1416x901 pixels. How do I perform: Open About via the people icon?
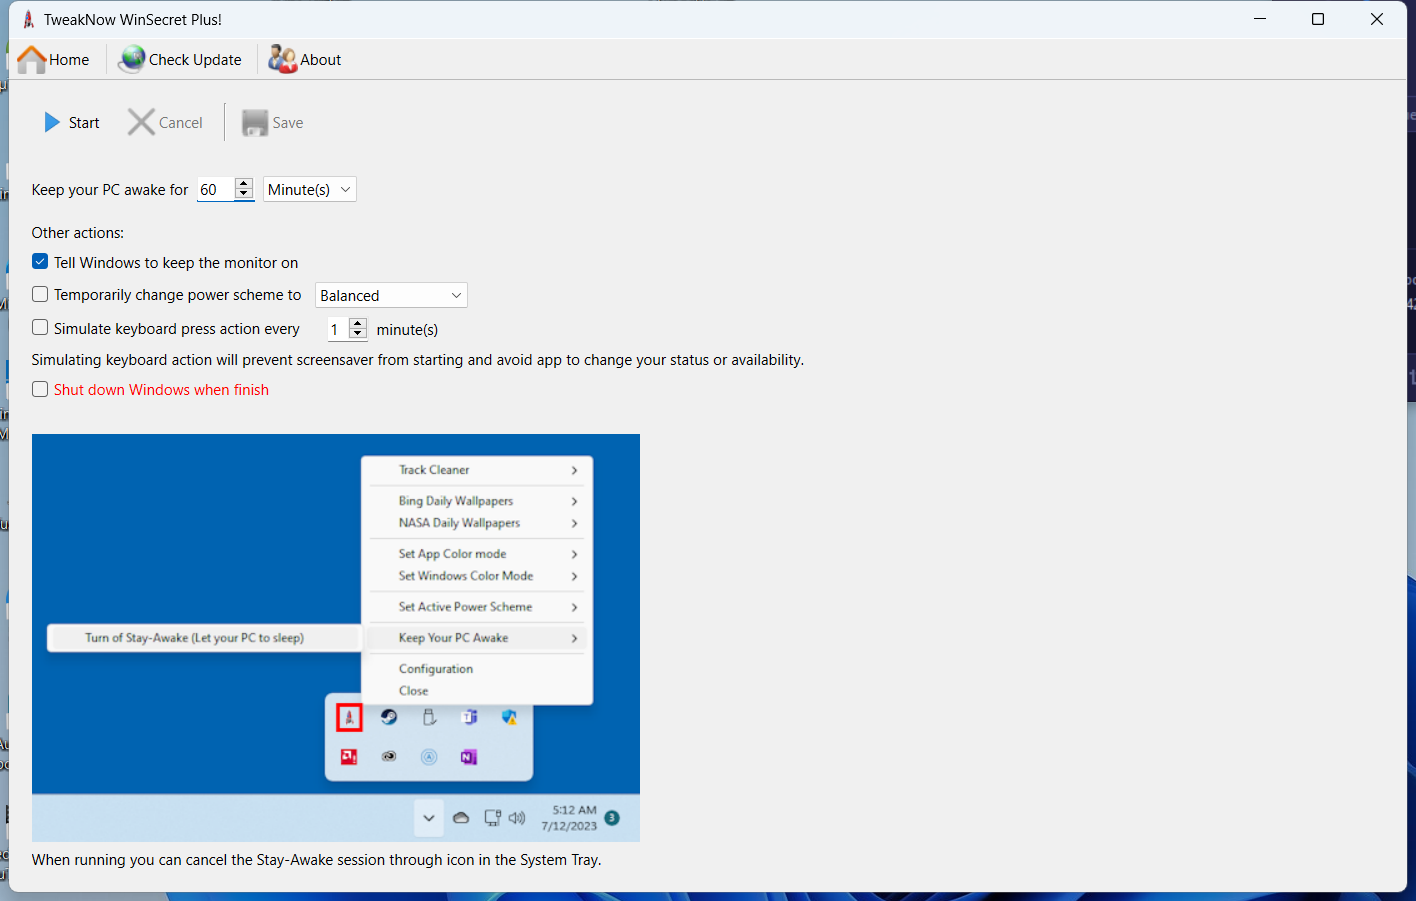click(x=282, y=60)
